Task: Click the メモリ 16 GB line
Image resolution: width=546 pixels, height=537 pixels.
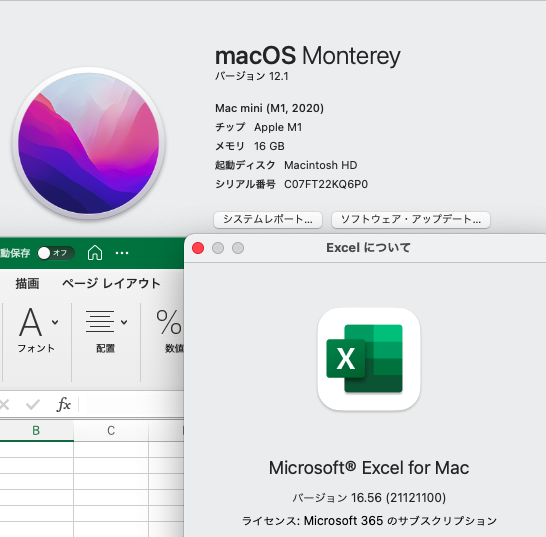Action: point(250,146)
